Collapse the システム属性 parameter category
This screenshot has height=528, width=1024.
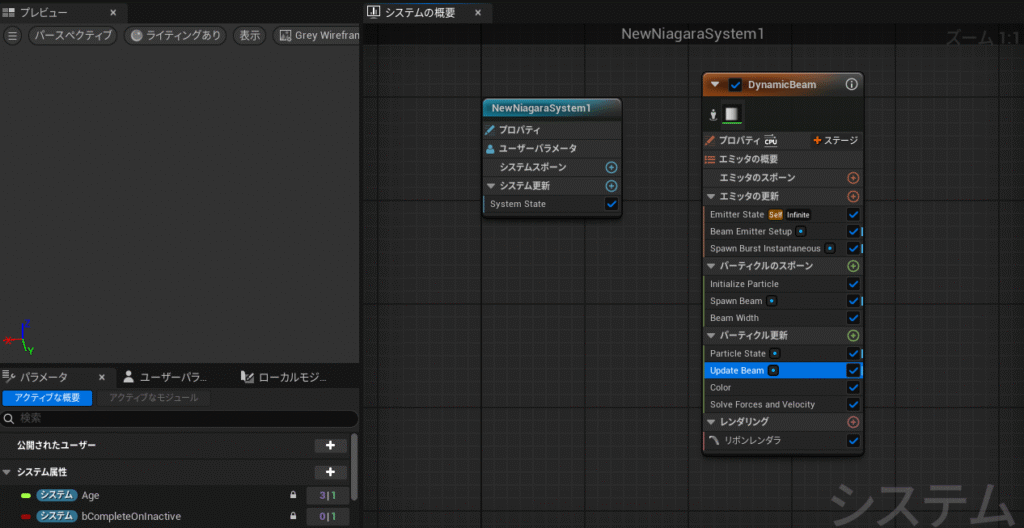pyautogui.click(x=7, y=472)
